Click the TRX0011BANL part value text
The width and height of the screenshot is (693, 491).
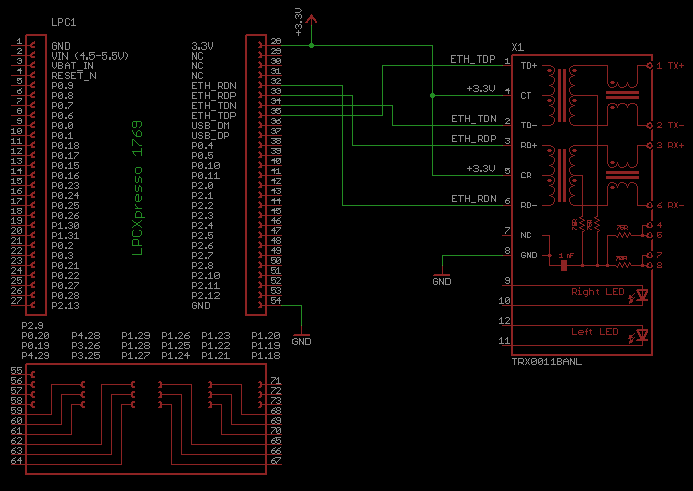(x=546, y=360)
